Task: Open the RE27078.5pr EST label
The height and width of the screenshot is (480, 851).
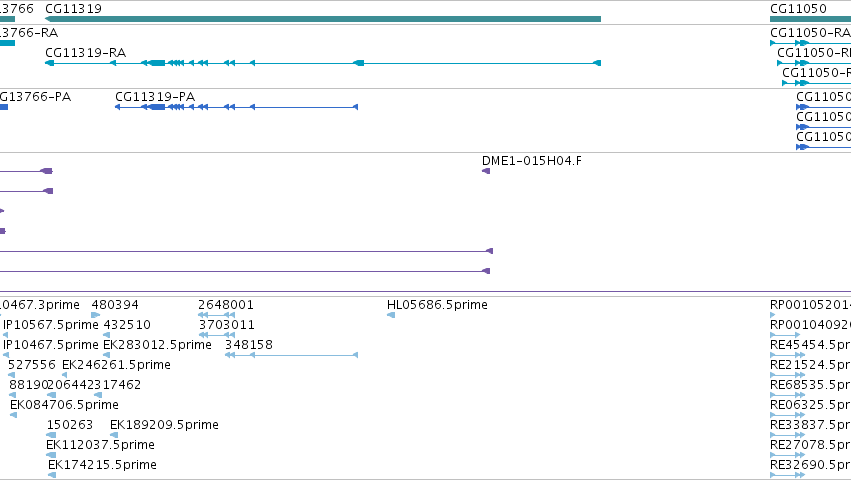Action: (x=810, y=445)
